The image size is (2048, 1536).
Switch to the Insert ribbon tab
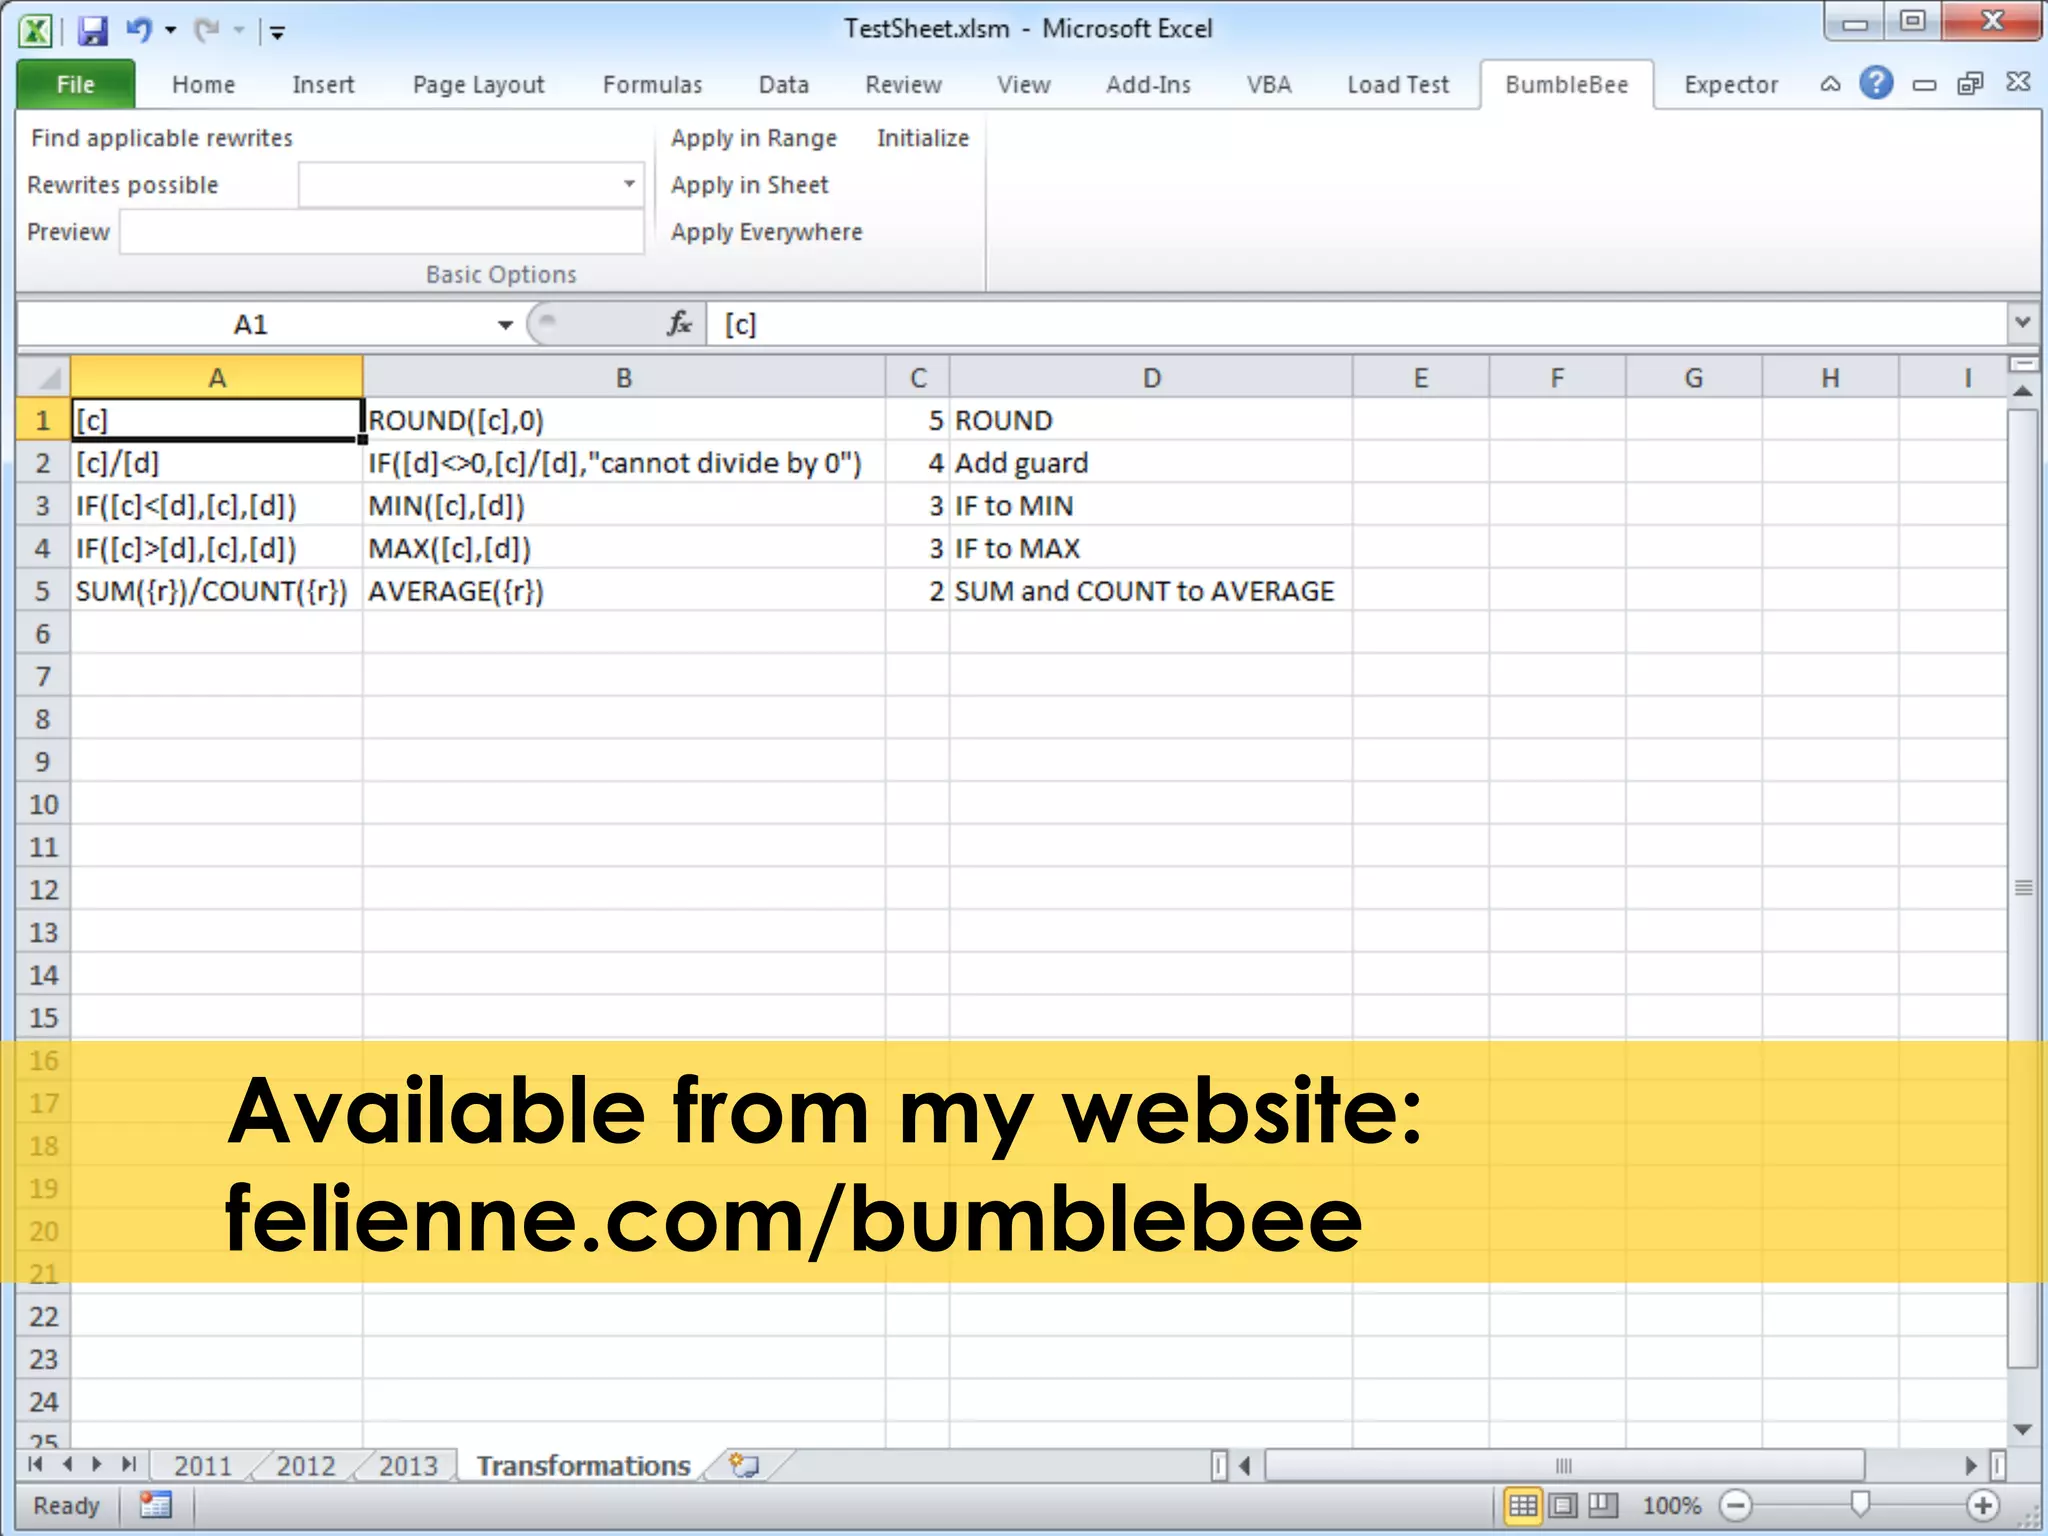pos(323,84)
